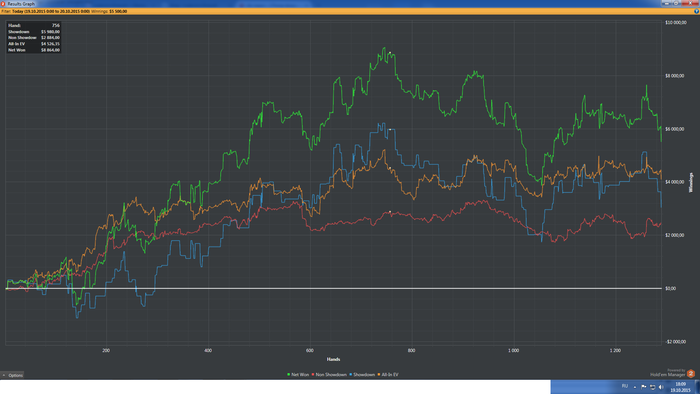Image resolution: width=700 pixels, height=394 pixels.
Task: Open the Action Center flag icon
Action: click(644, 387)
